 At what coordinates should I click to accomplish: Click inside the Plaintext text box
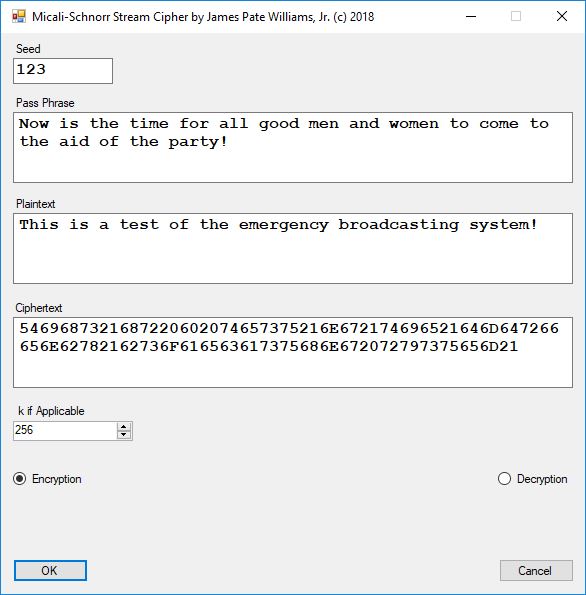pyautogui.click(x=293, y=249)
